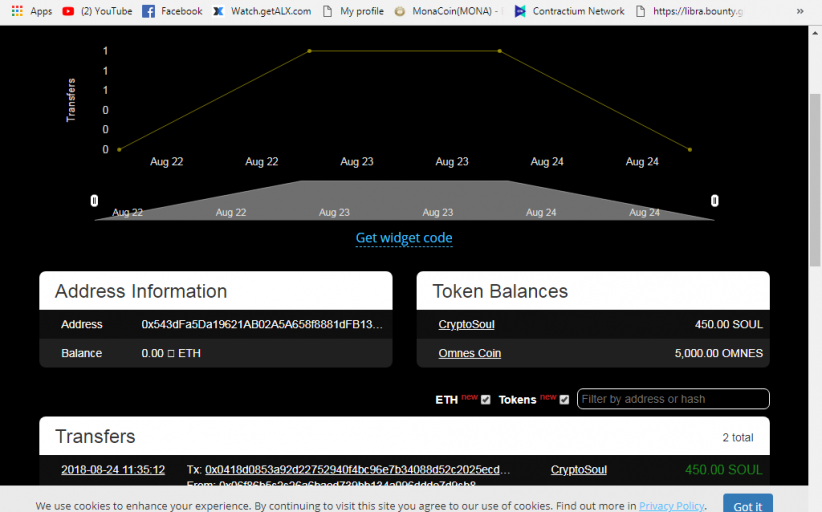Open transaction hash 0x0418d0853a92 link
The image size is (822, 512).
point(357,470)
